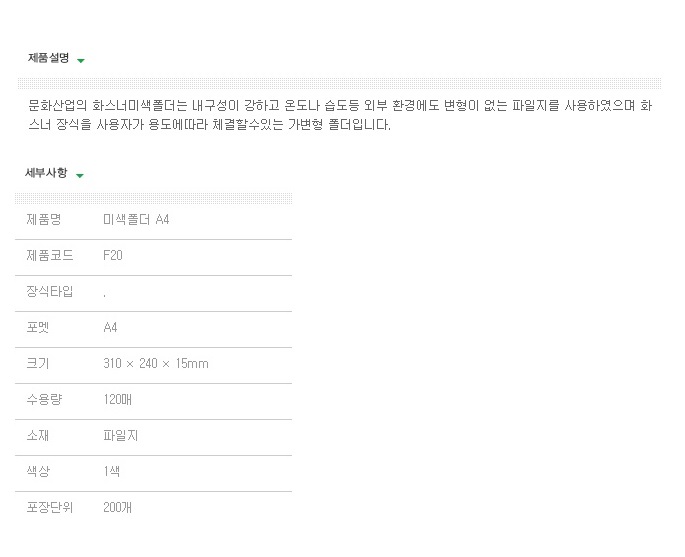Click the 제품코드 row label
Screen dimensions: 685x557
pos(50,255)
